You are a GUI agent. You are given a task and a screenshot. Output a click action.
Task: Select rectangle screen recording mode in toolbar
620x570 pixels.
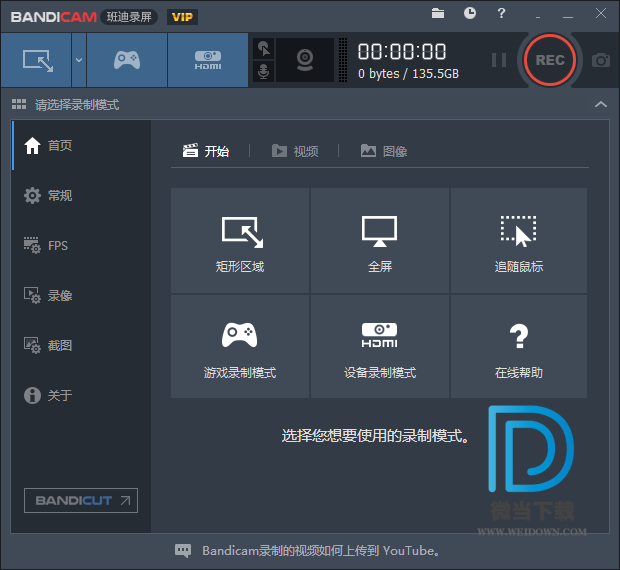36,60
